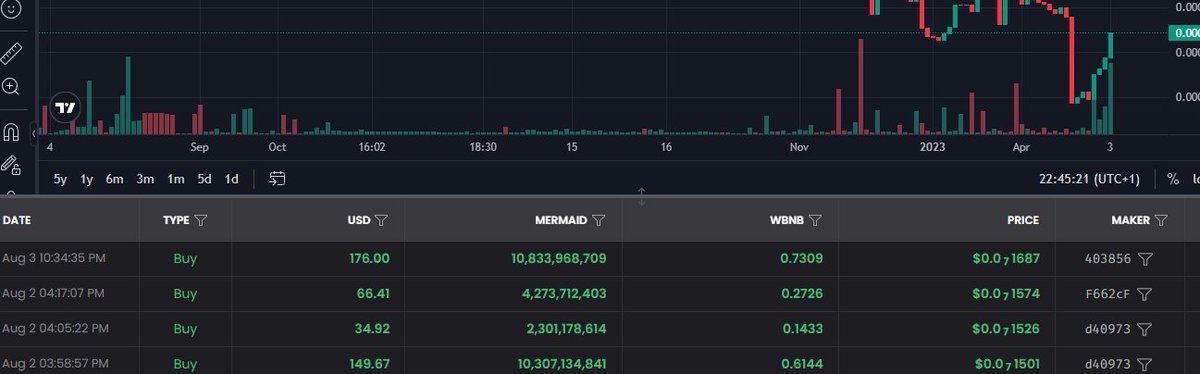Click Buy type in 176.00 USD row
The image size is (1200, 374).
tap(185, 258)
